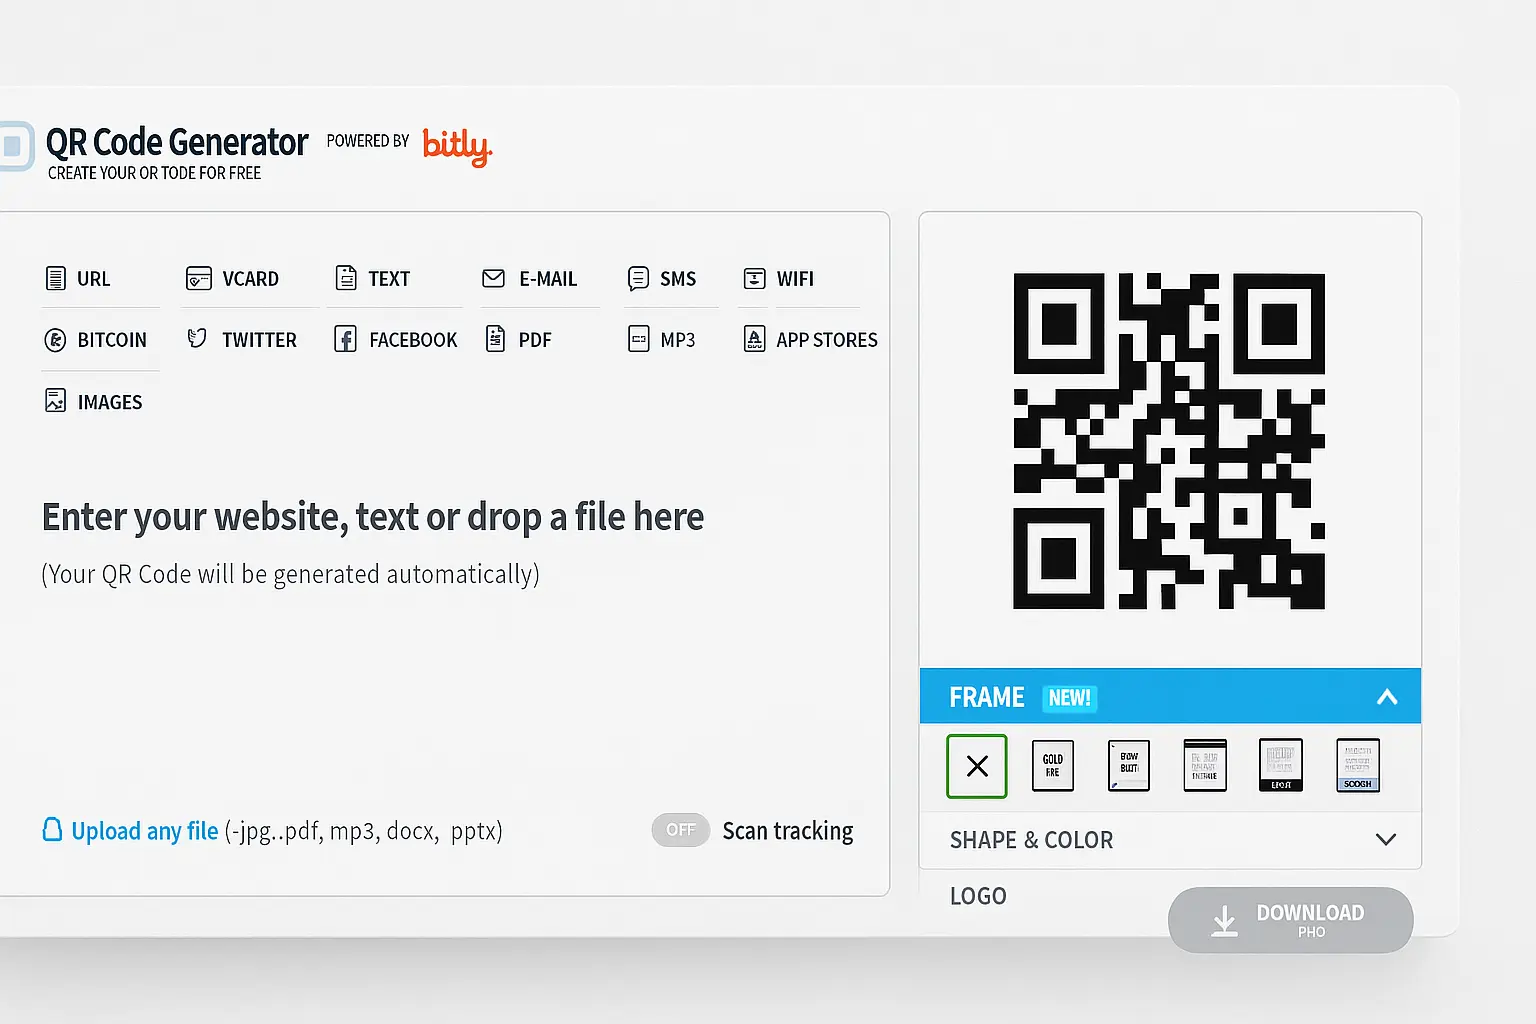Click the FRAME header label
The image size is (1536, 1024).
tap(987, 697)
